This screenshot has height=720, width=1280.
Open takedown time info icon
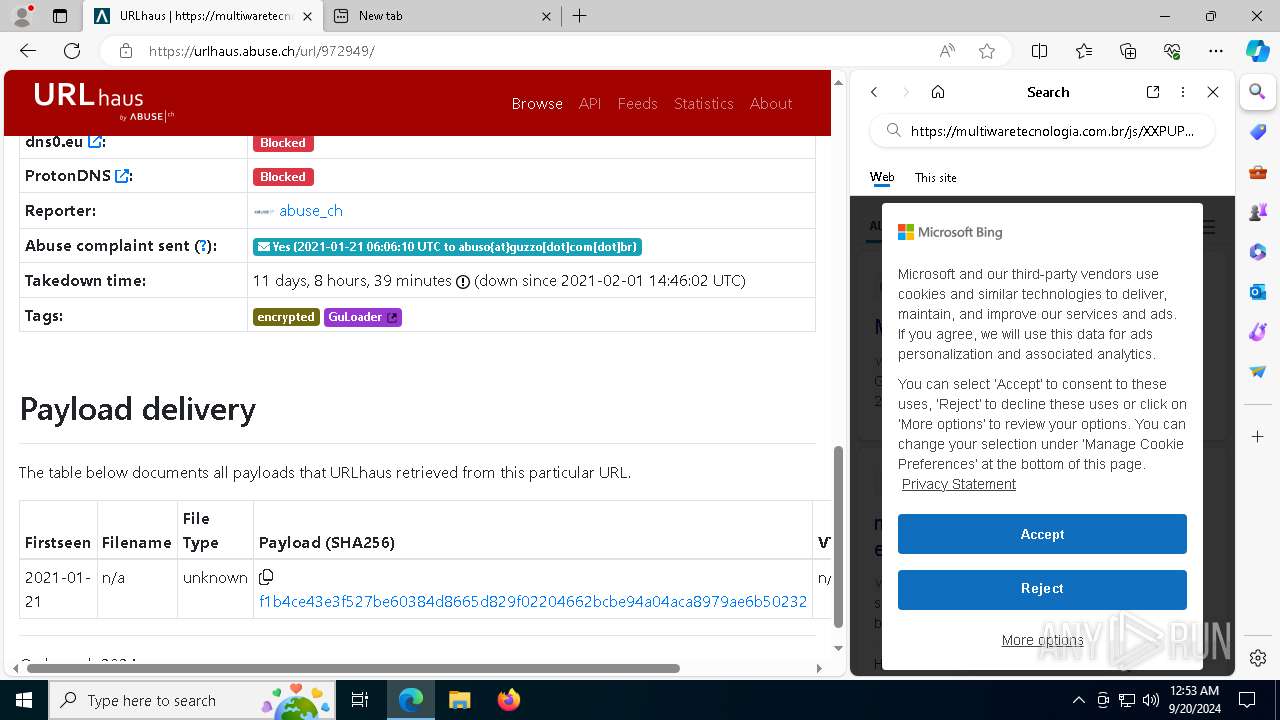[463, 282]
